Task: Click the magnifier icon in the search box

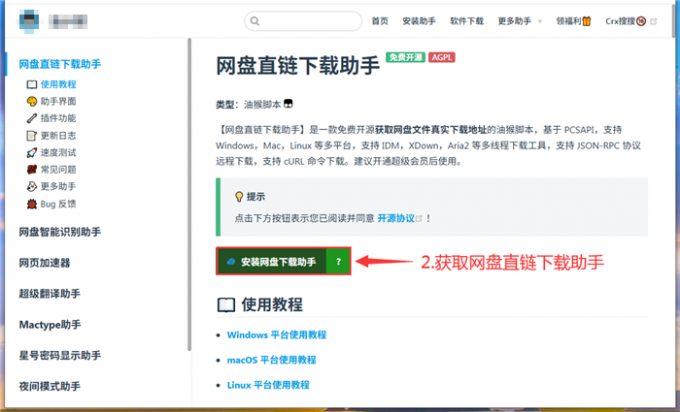Action: point(255,21)
